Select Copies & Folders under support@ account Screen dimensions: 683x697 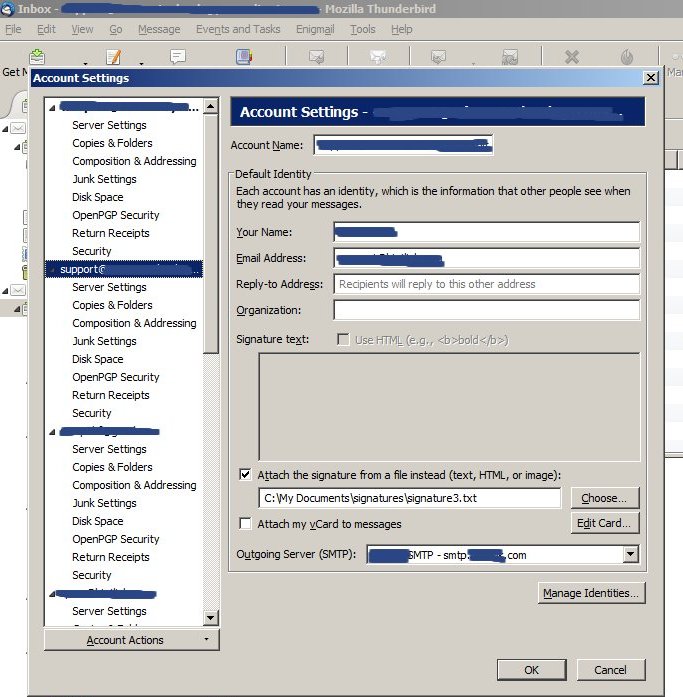point(112,305)
